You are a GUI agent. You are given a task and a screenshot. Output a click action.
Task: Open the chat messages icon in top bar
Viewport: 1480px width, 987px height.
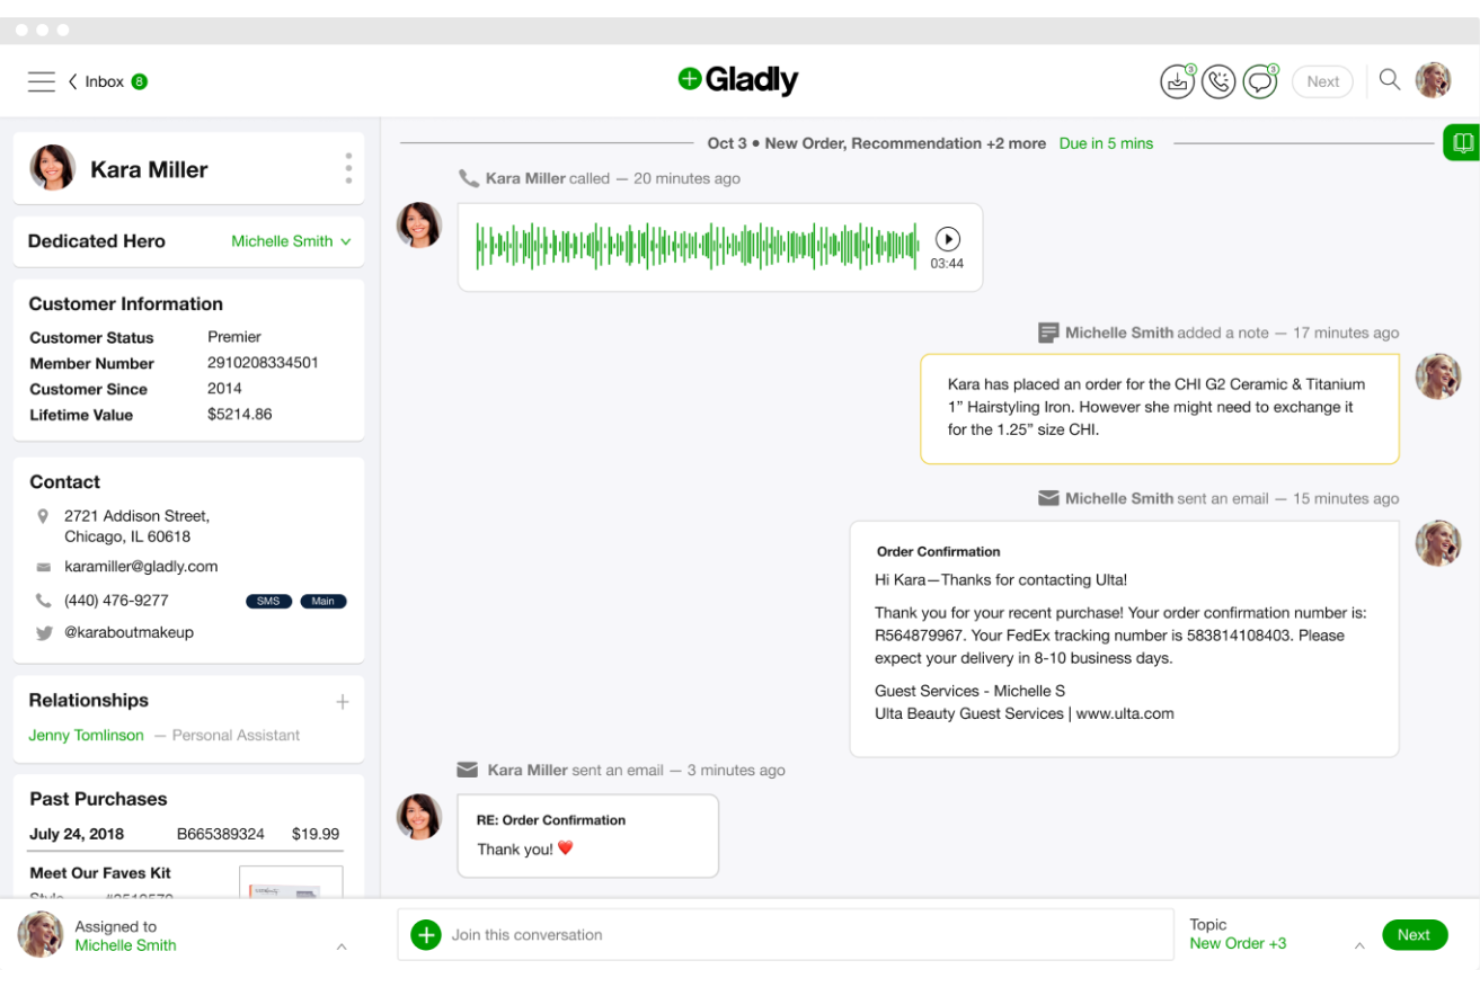1259,81
